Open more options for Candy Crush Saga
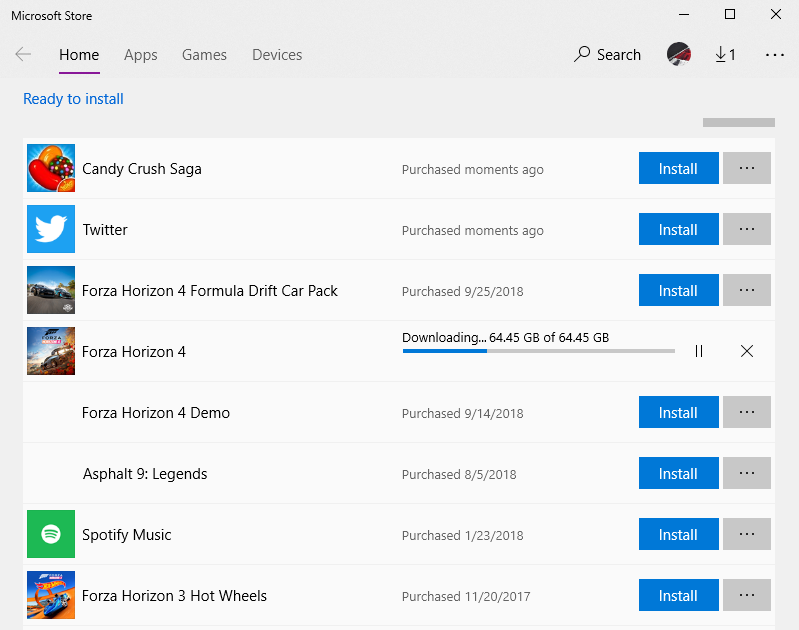The image size is (799, 630). (x=747, y=168)
